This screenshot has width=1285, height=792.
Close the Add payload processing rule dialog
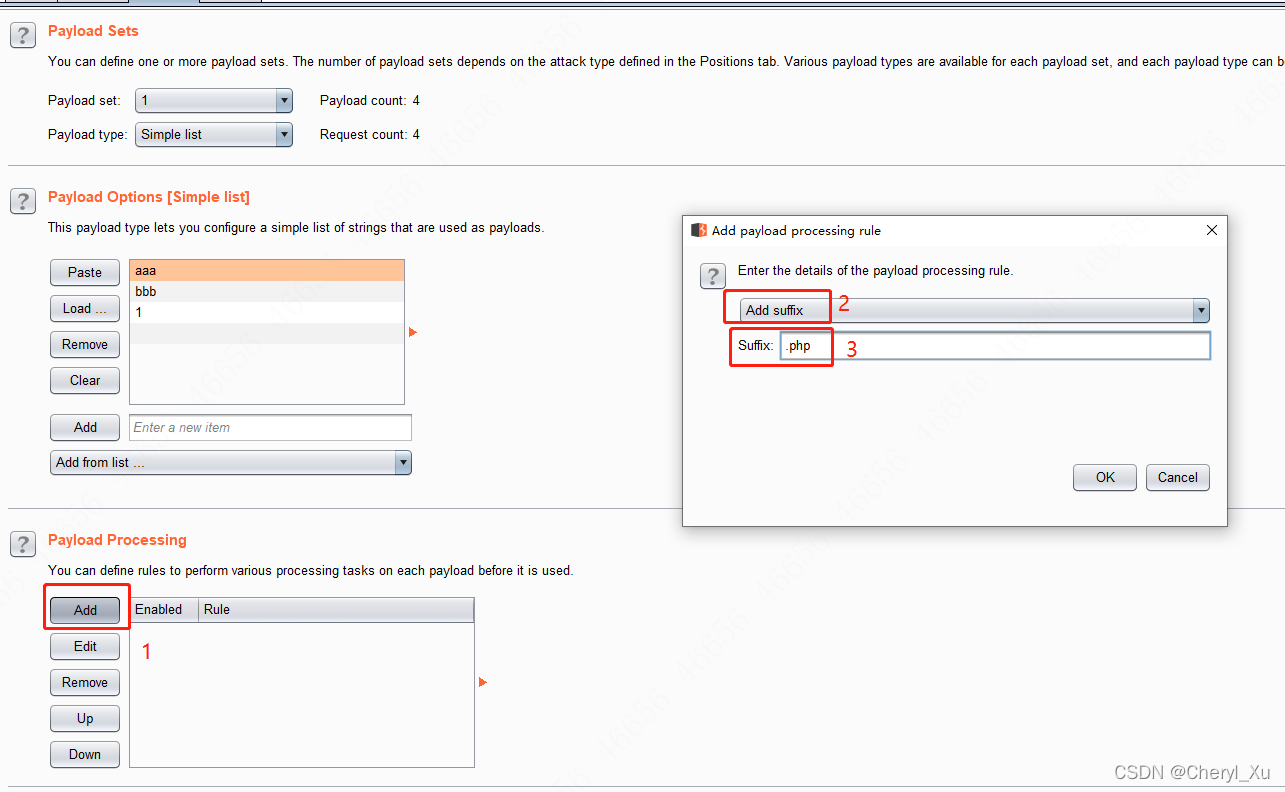[x=1212, y=230]
